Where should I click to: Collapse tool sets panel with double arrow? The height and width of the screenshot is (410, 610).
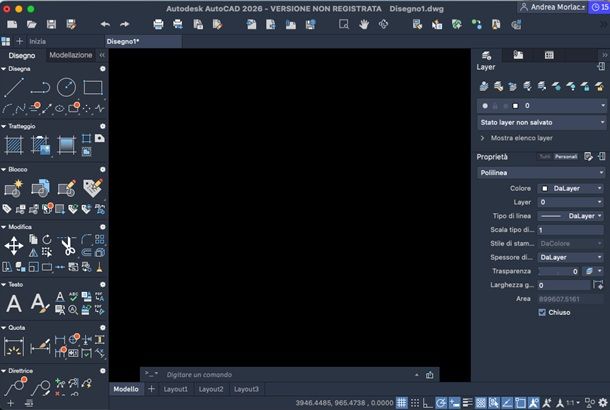[x=102, y=55]
